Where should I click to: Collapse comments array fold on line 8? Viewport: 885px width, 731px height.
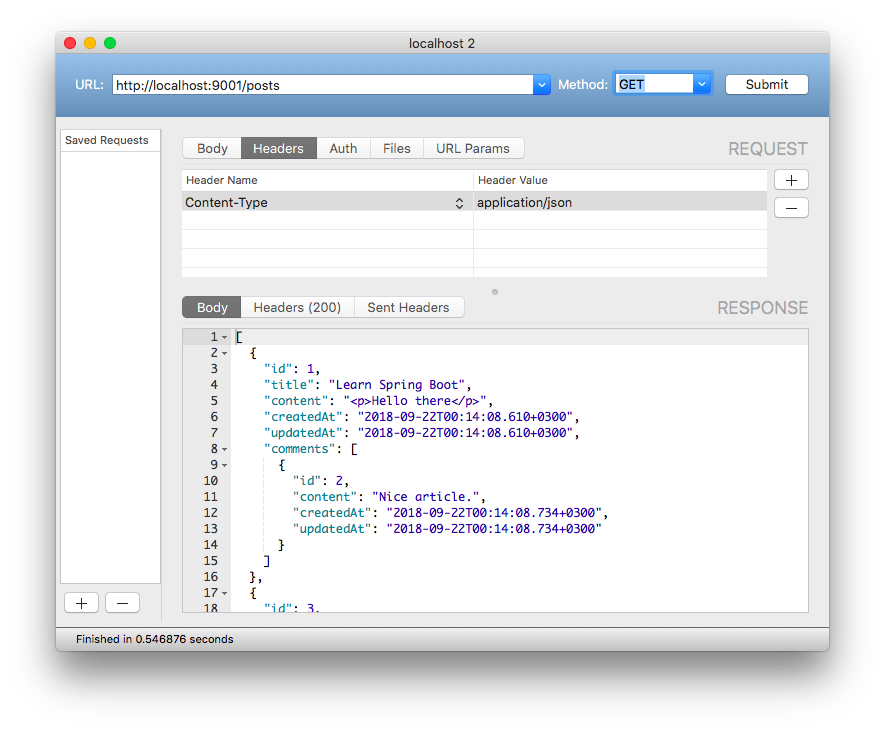[x=225, y=449]
